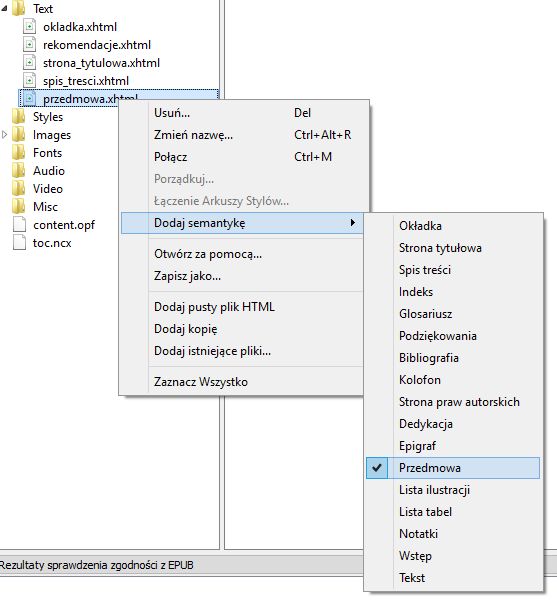The height and width of the screenshot is (602, 557).
Task: Click the Styles folder icon
Action: tap(18, 117)
